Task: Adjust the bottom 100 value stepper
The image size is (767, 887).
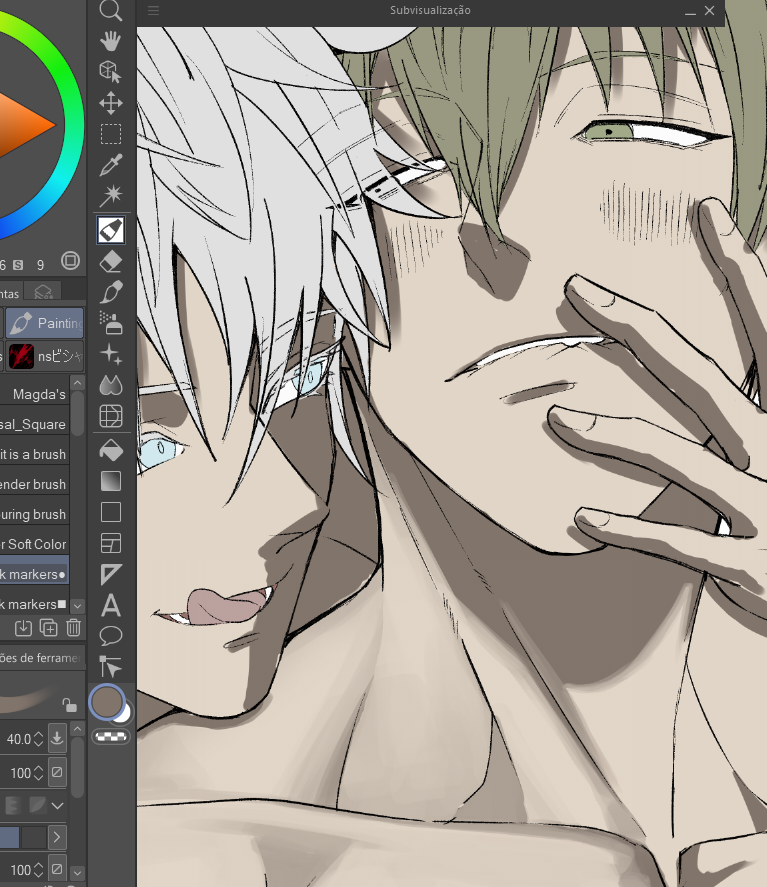Action: tap(38, 869)
